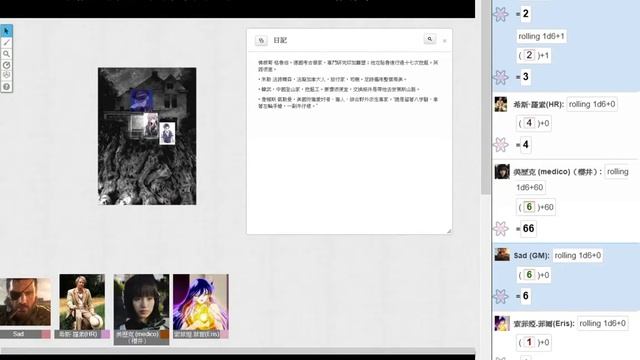Click the player portrait of man in beige coat
Image resolution: width=640 pixels, height=360 pixels.
point(82,302)
